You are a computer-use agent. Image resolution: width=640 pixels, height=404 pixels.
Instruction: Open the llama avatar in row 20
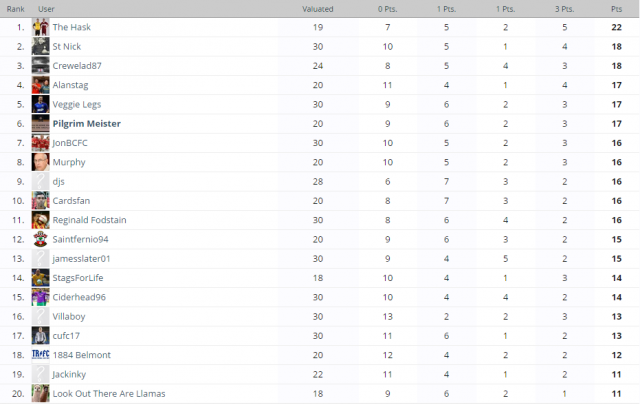point(40,394)
